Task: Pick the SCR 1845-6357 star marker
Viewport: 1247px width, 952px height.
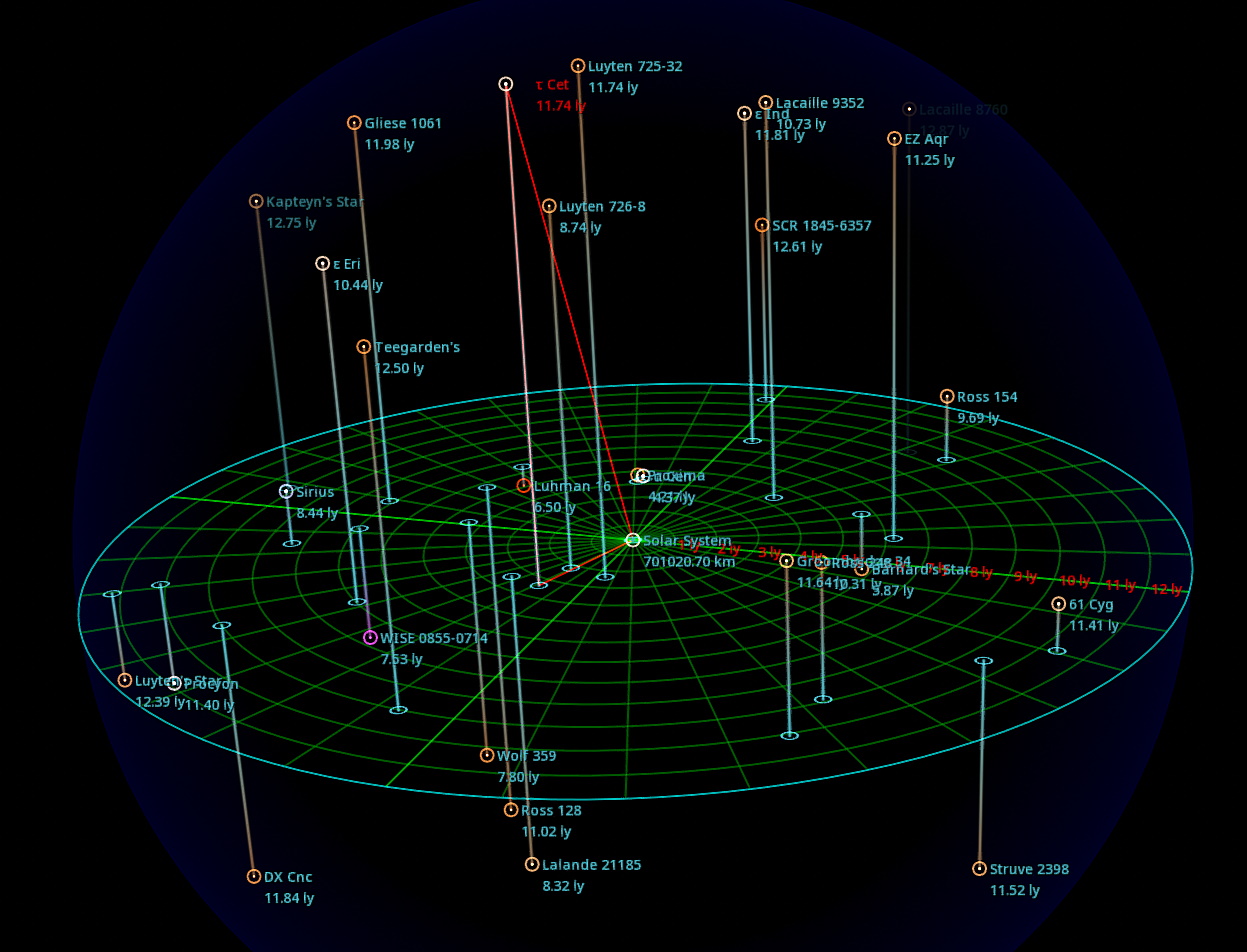Action: [762, 226]
